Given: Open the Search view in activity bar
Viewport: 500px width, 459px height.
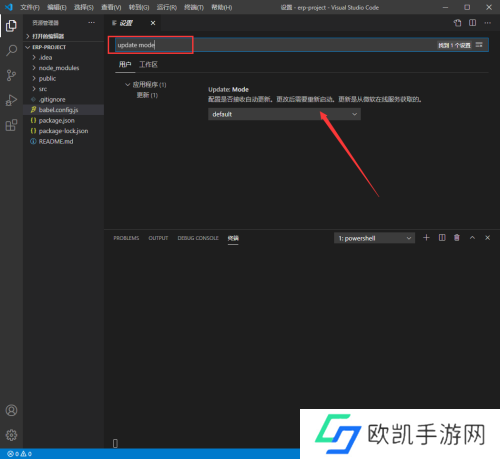Looking at the screenshot, I should pos(11,51).
